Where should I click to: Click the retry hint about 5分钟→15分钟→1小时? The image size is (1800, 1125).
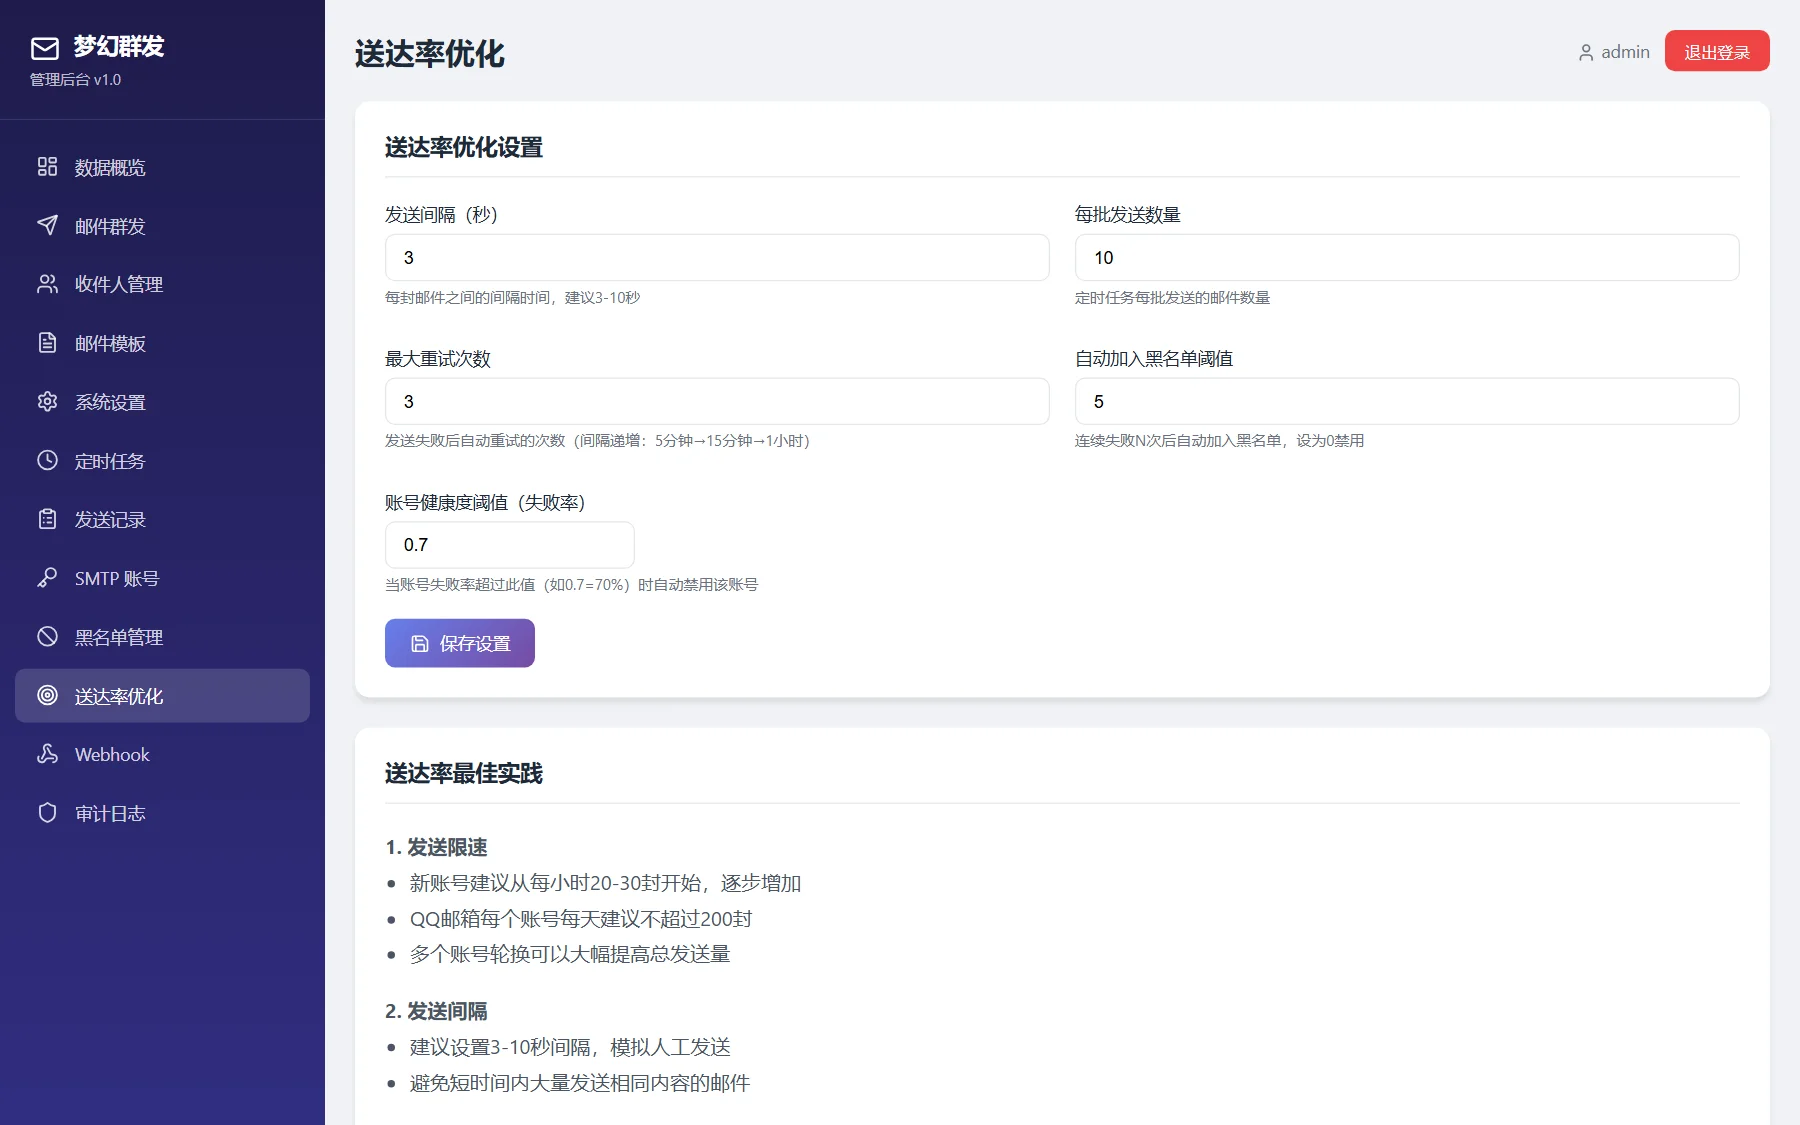(x=598, y=441)
